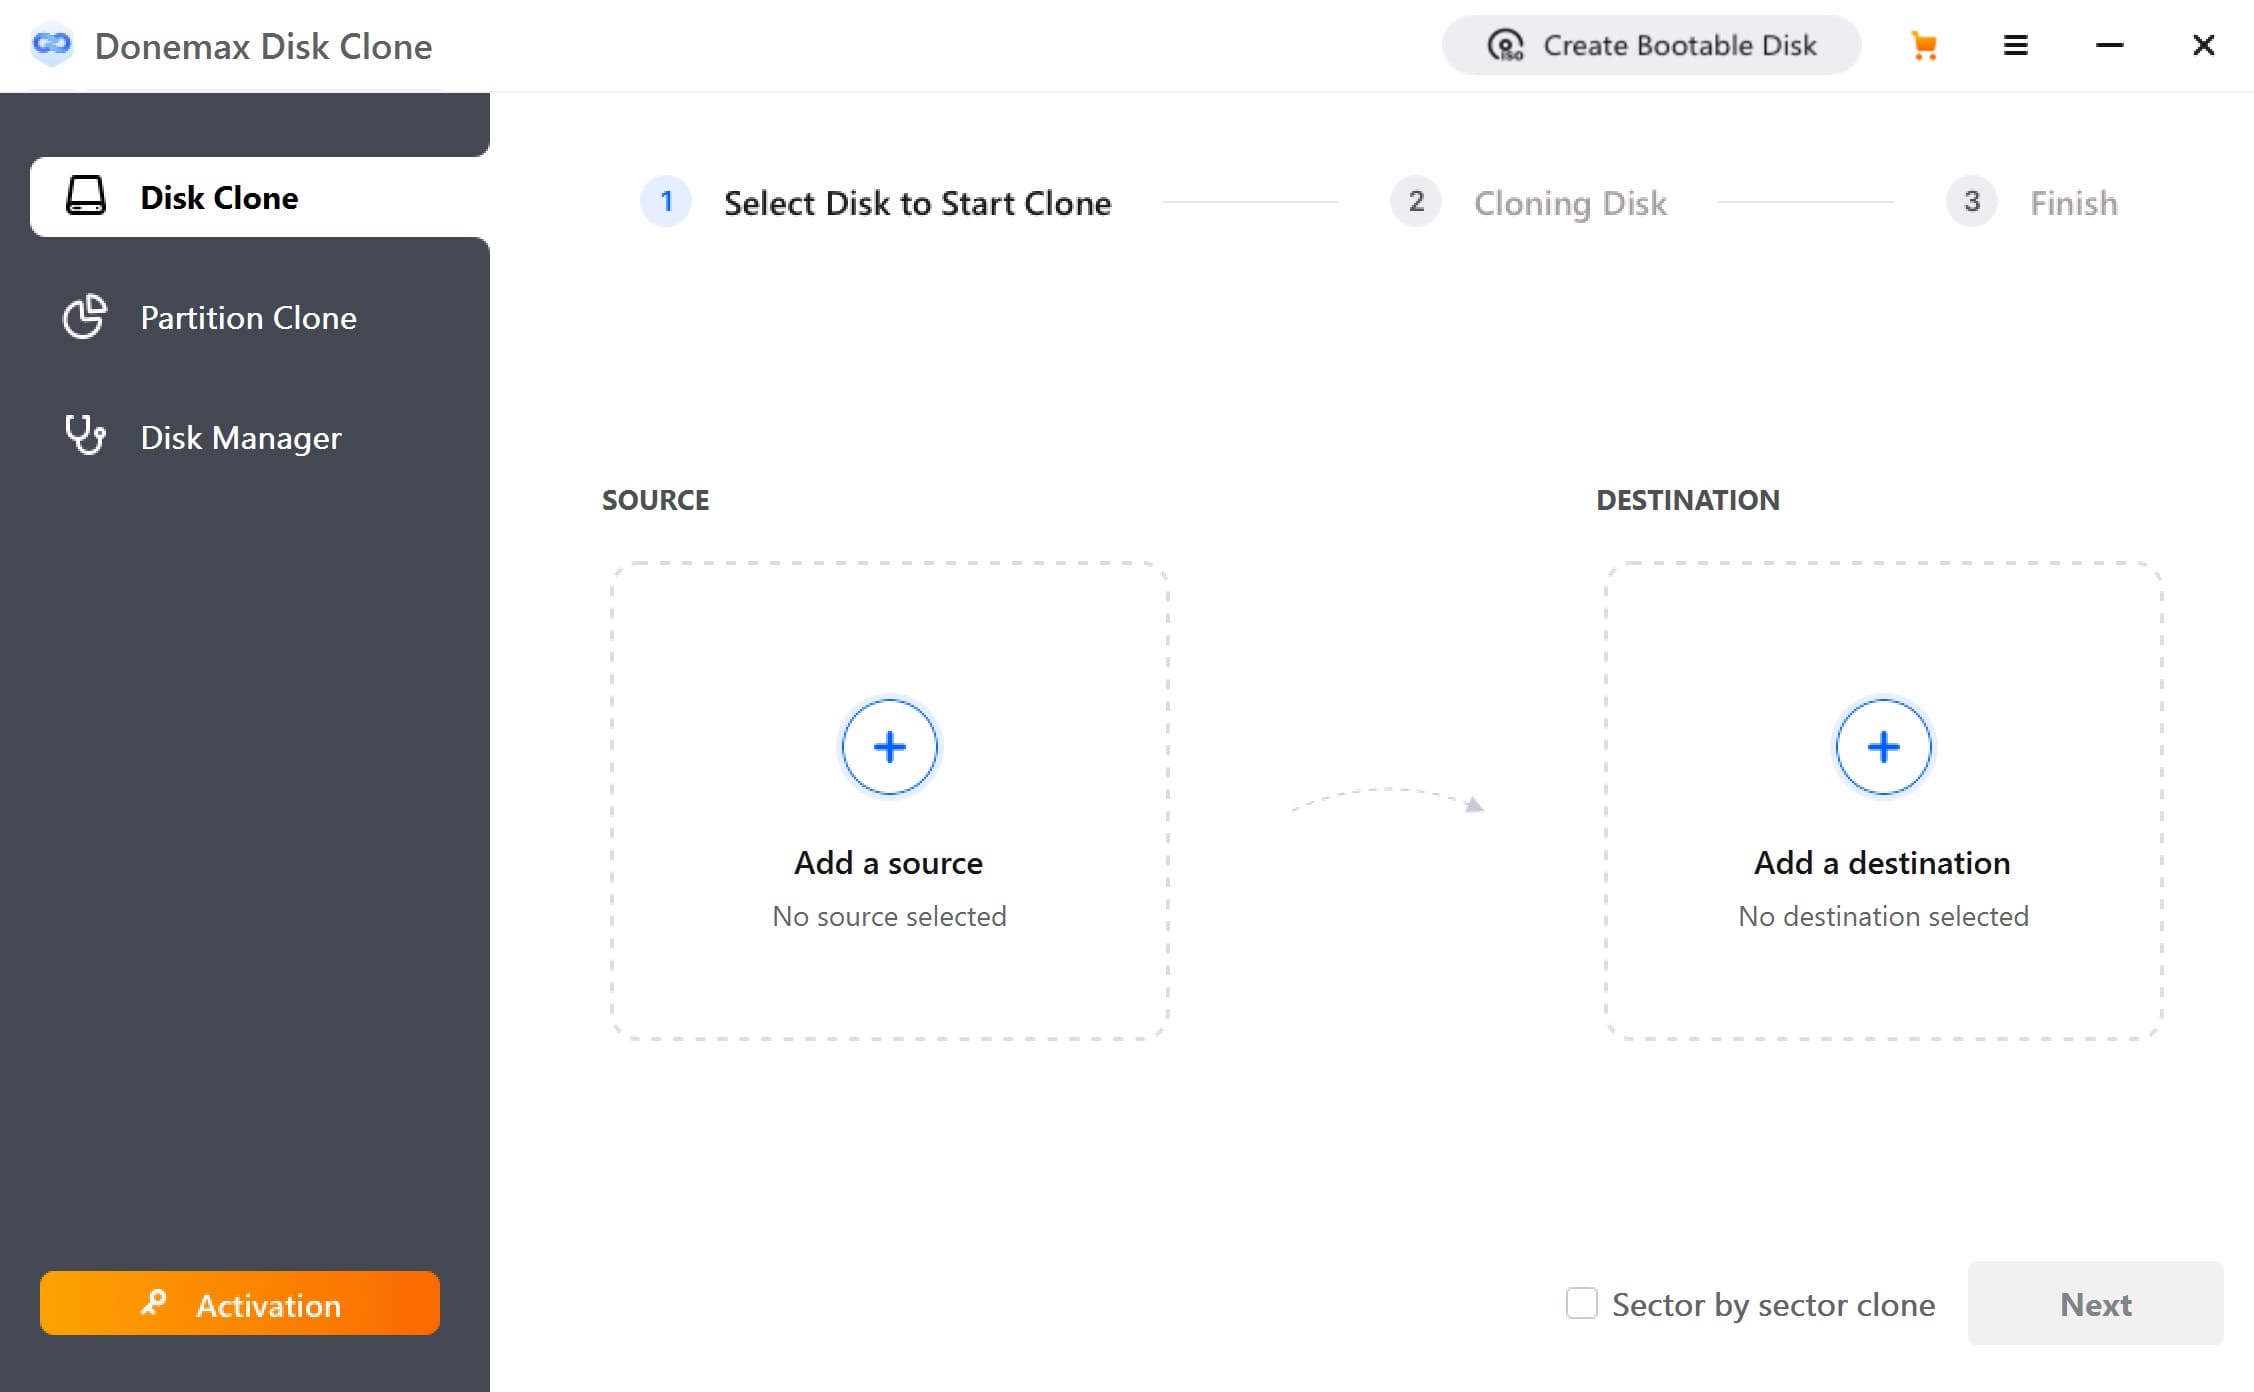Open the shopping cart purchase icon
Screen dimensions: 2254x1392
coord(1923,46)
